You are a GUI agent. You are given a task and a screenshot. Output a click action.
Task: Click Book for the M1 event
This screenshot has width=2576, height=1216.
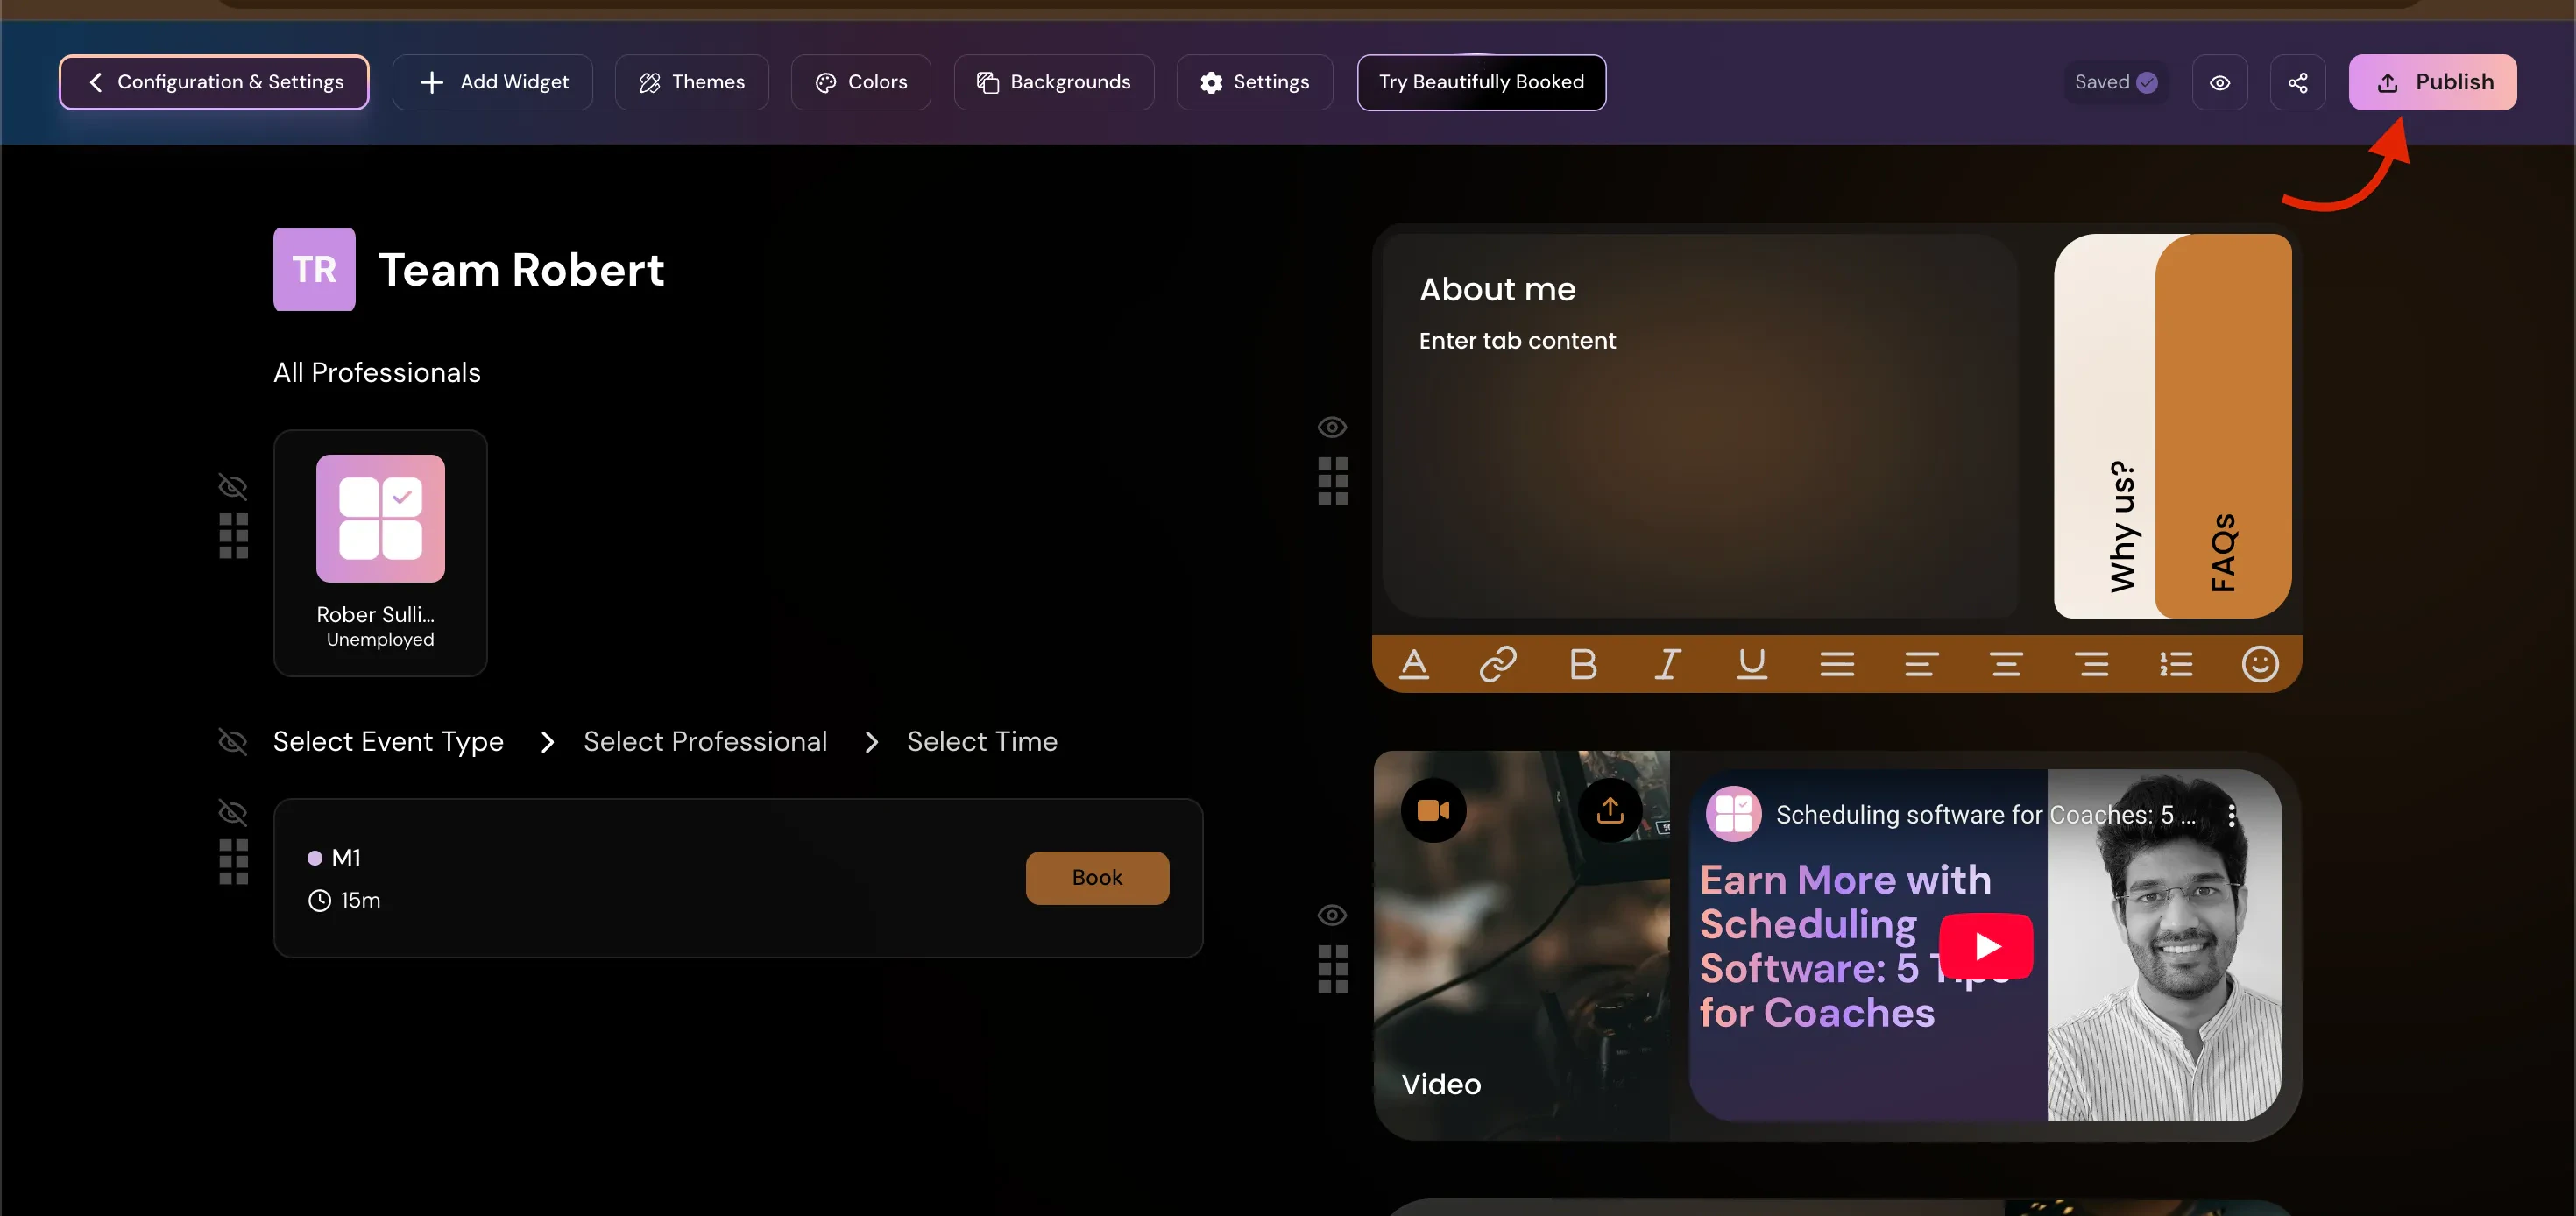1097,877
